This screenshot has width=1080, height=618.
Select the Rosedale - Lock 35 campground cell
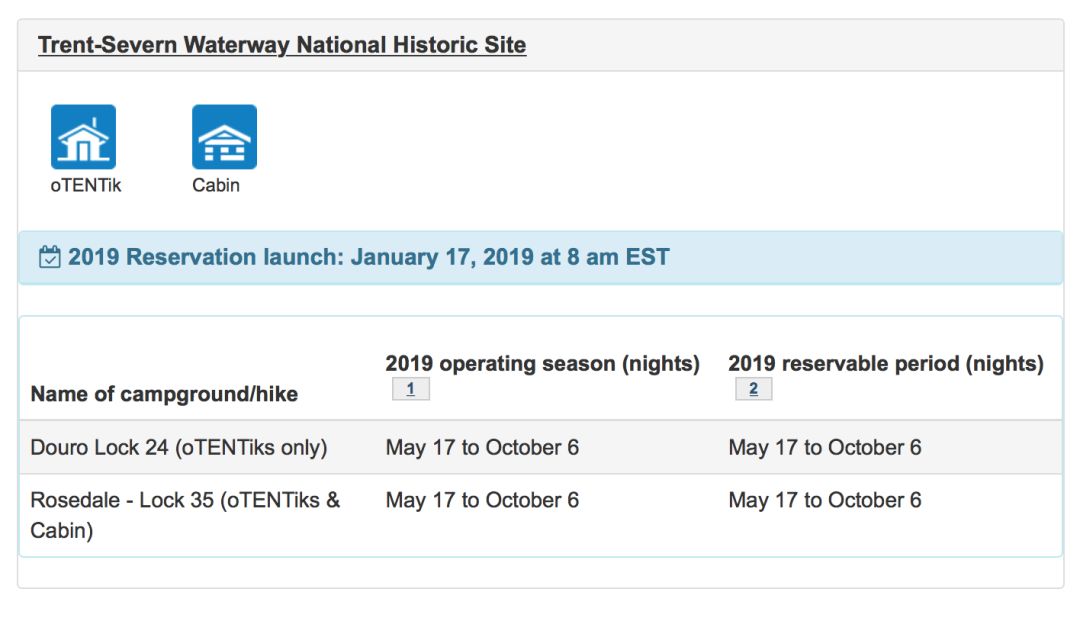click(x=185, y=515)
